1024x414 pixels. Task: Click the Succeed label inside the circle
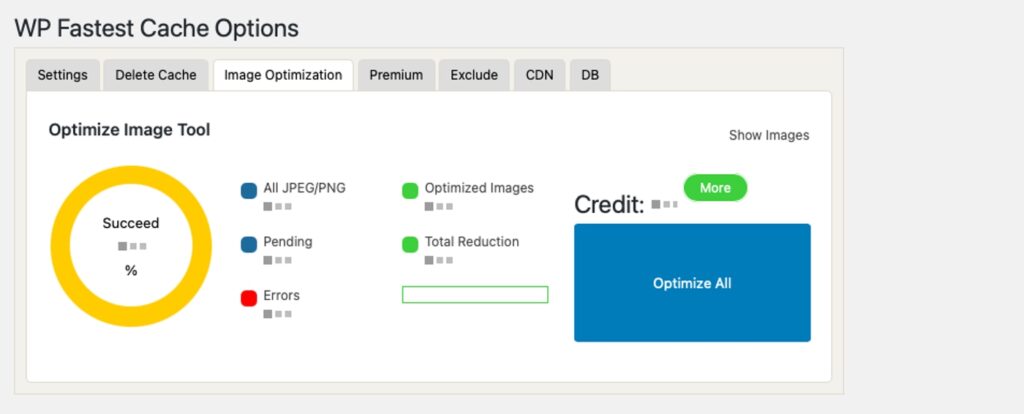pos(131,223)
